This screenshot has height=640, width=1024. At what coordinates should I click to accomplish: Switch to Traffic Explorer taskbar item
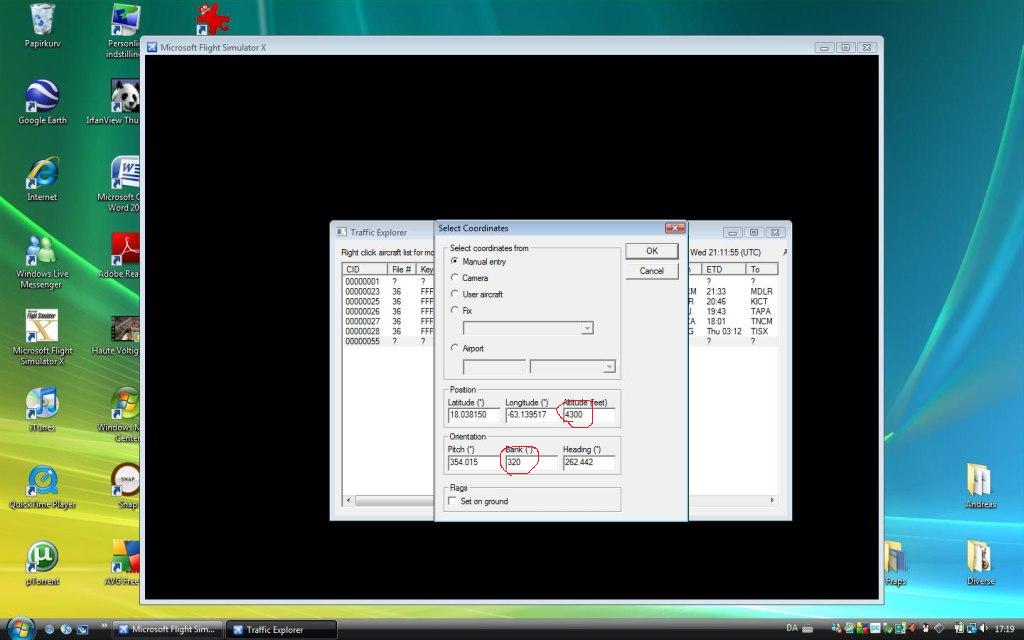click(x=280, y=629)
